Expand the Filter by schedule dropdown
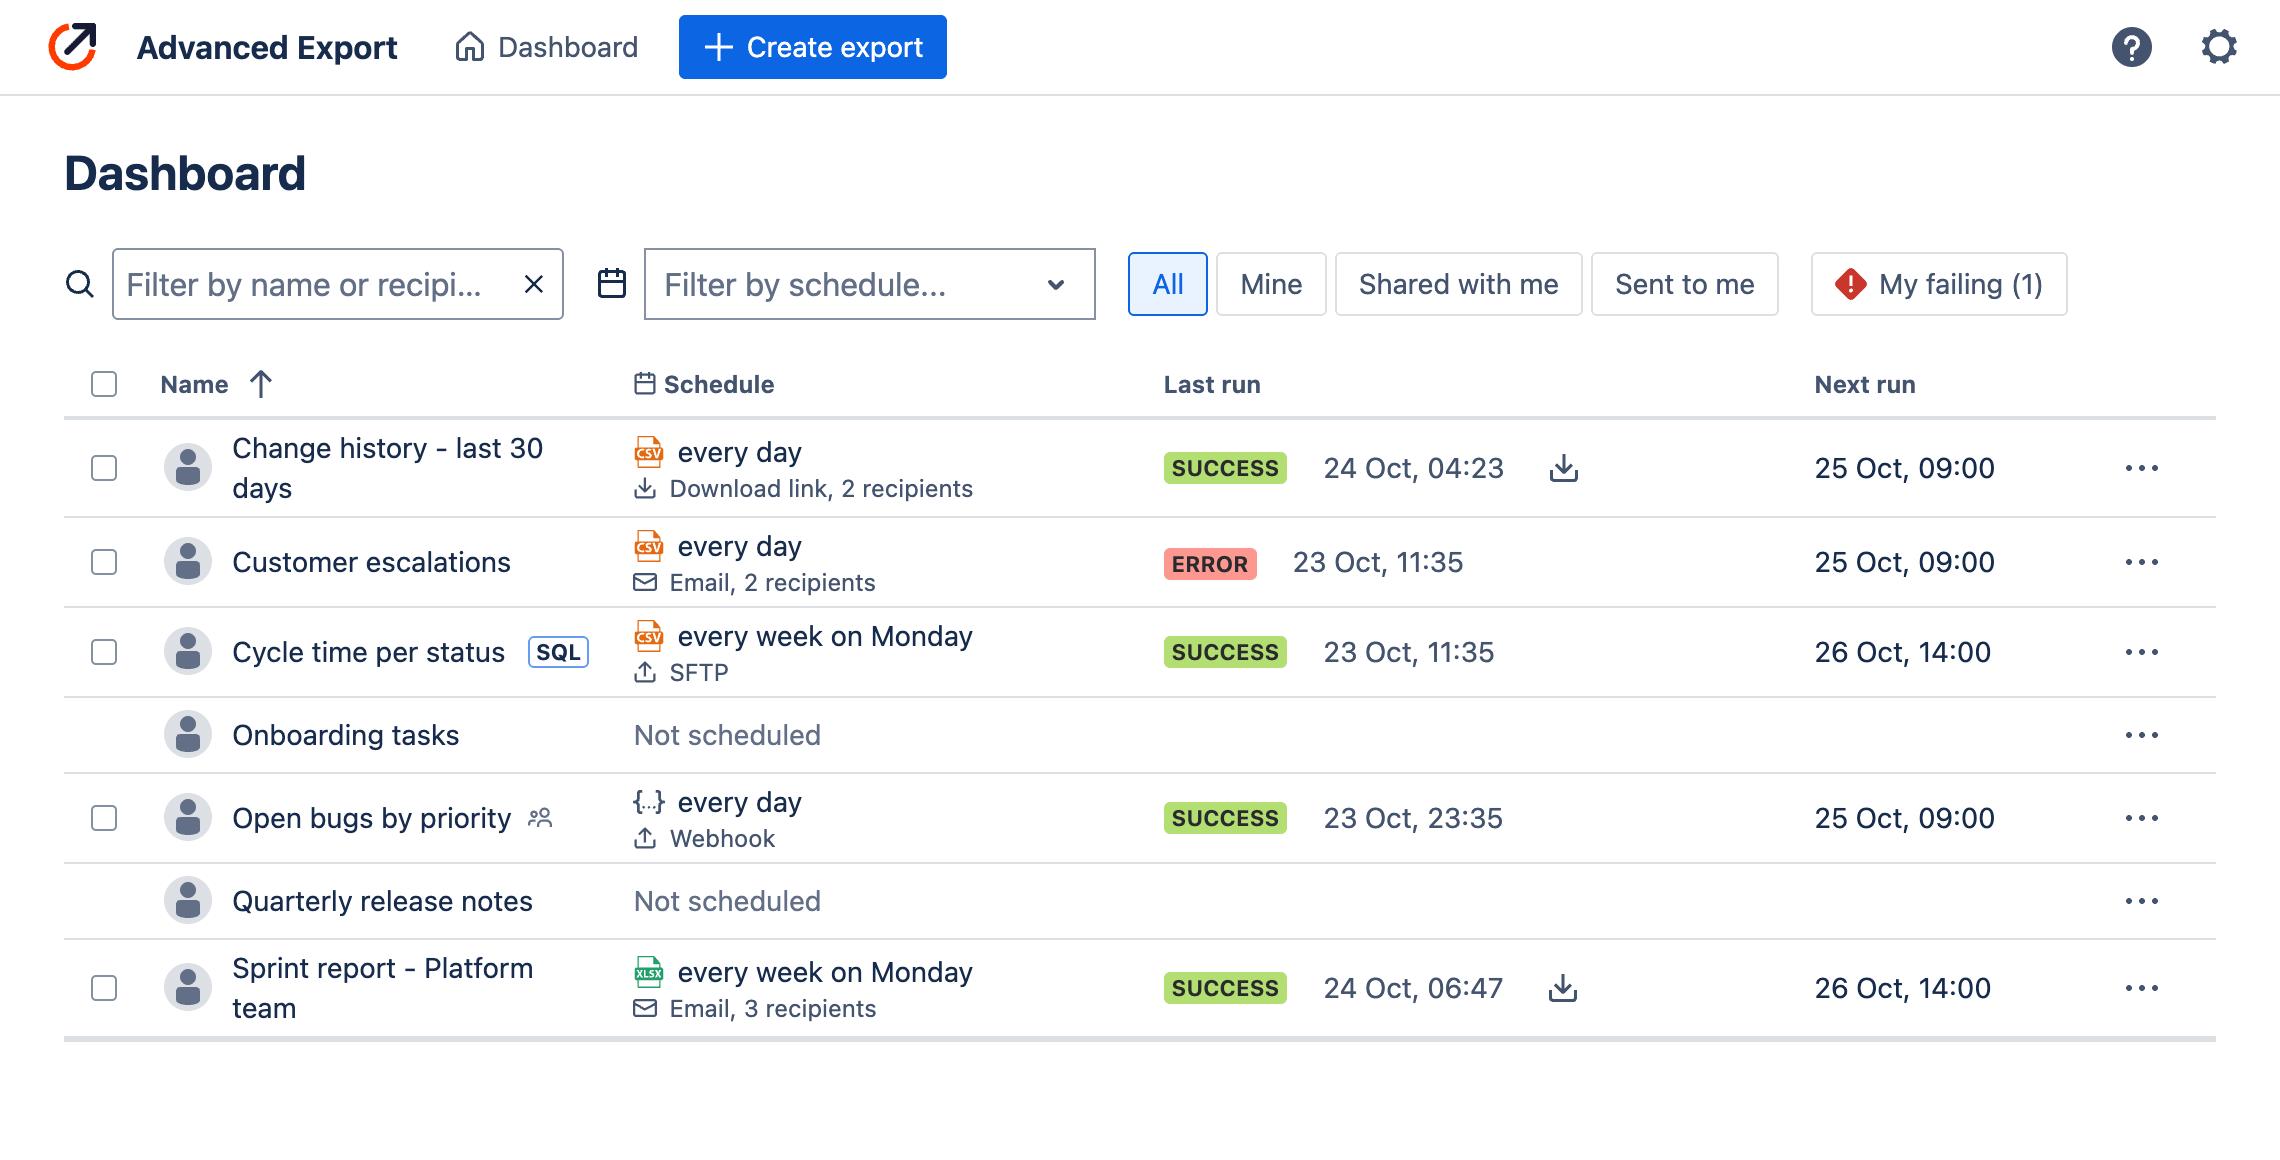Viewport: 2280px width, 1160px height. (x=870, y=284)
